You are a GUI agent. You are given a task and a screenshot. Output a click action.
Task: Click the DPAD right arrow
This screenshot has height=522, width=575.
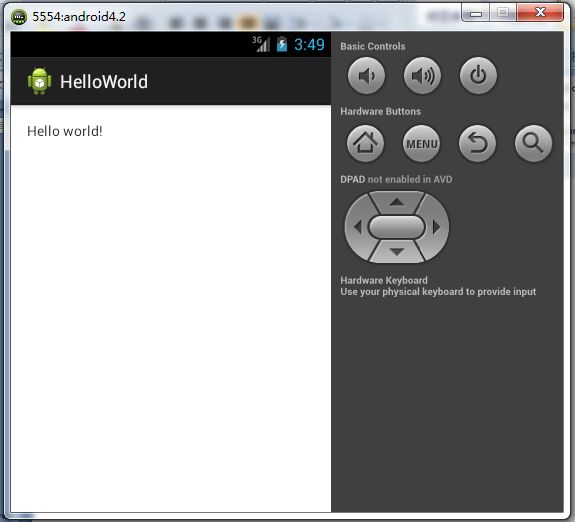[436, 227]
